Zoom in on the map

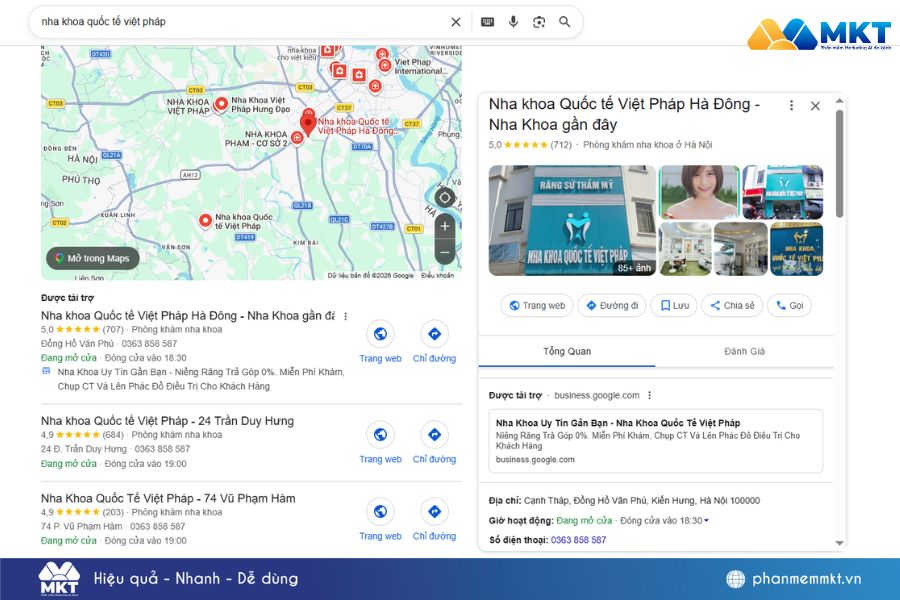pos(445,227)
